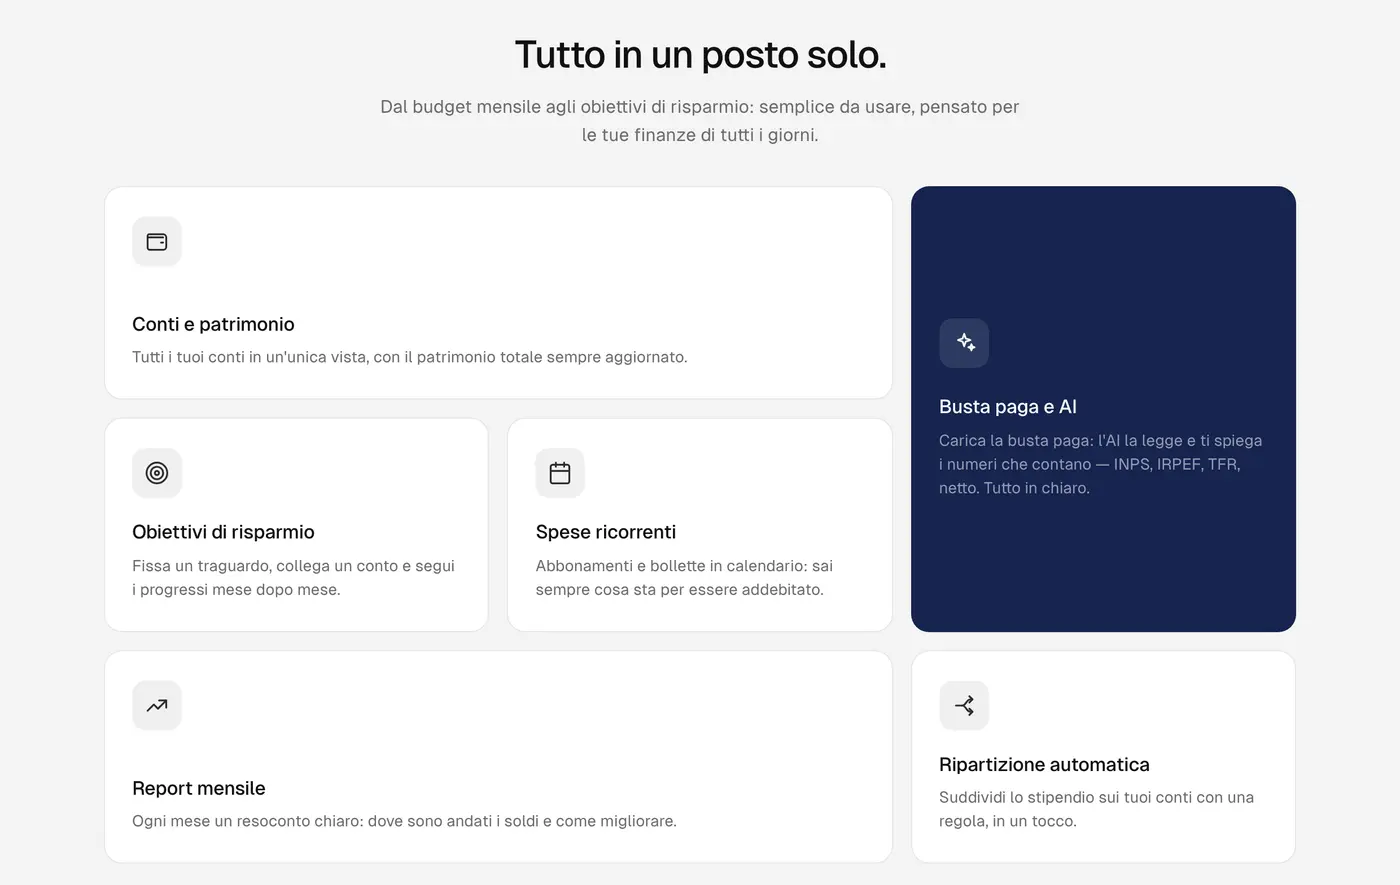This screenshot has width=1400, height=885.
Task: Select the 'Busta paga e AI' heading
Action: pyautogui.click(x=1008, y=407)
